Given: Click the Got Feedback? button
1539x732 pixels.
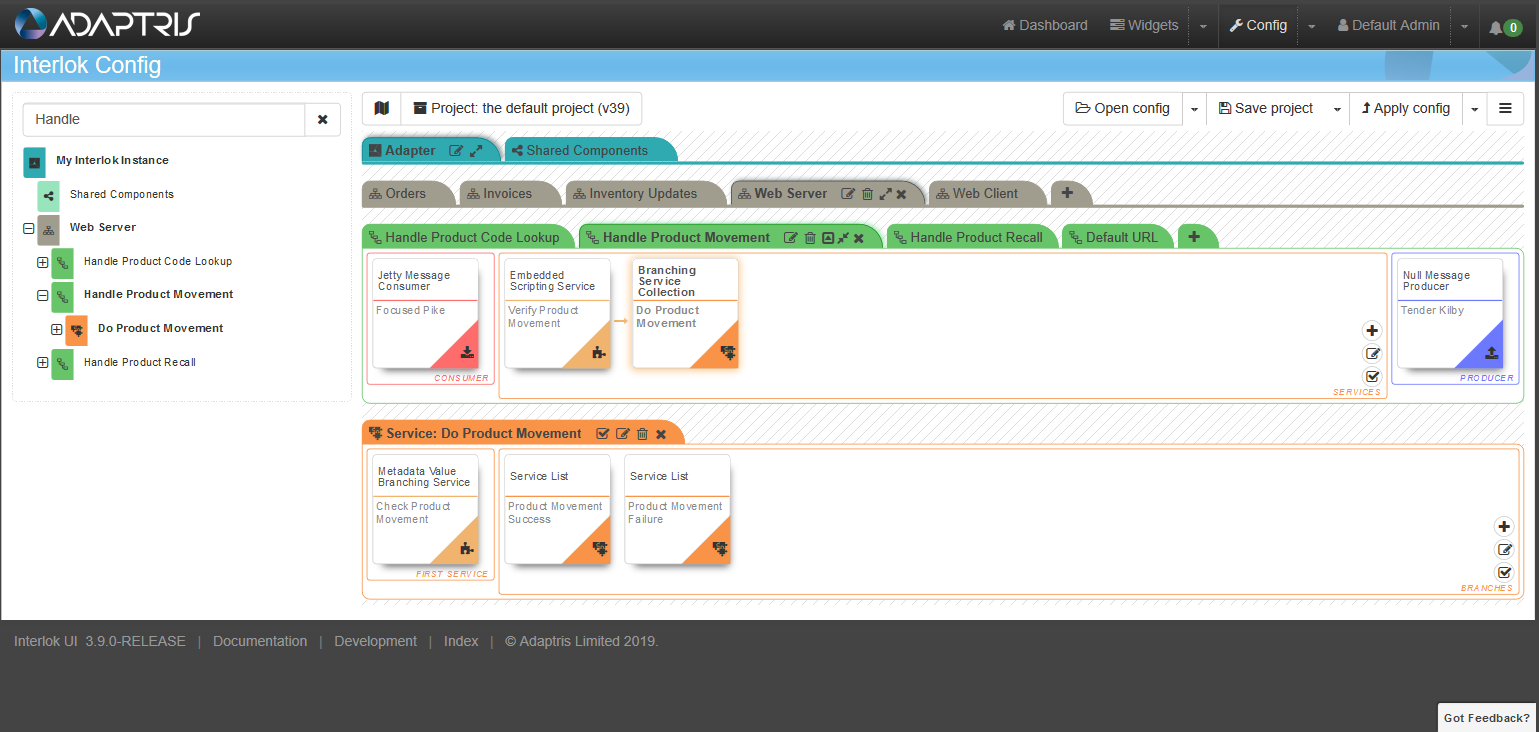Looking at the screenshot, I should (x=1487, y=717).
